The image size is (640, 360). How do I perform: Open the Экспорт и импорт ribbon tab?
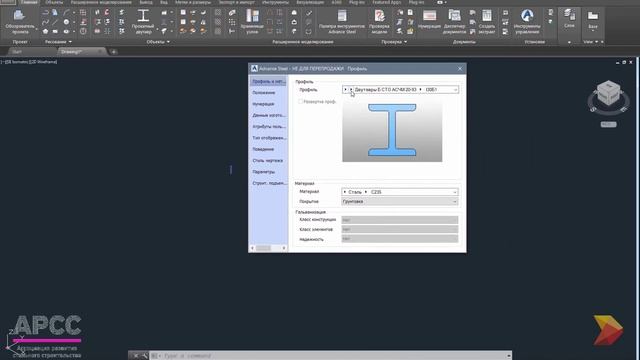pos(236,2)
